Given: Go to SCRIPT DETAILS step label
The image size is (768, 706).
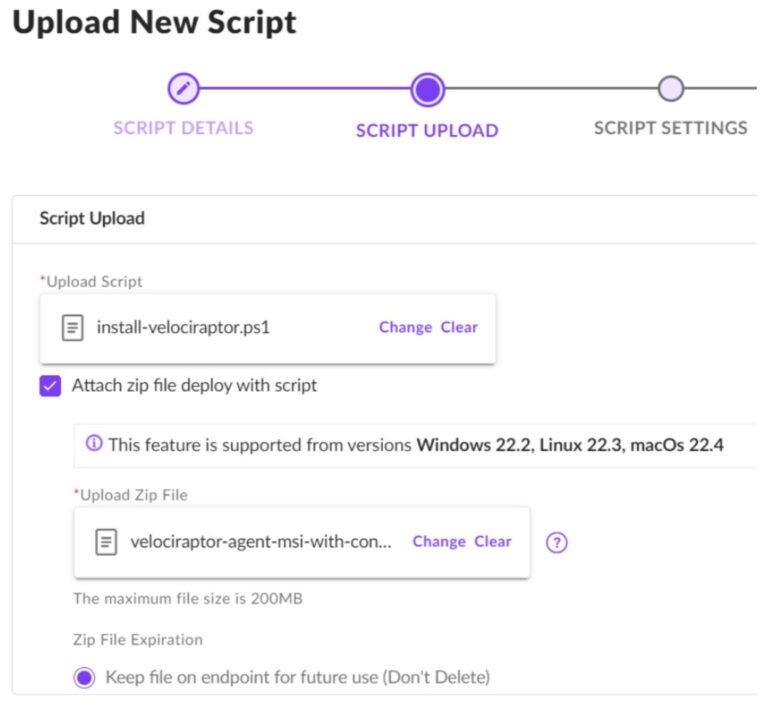Looking at the screenshot, I should click(183, 128).
